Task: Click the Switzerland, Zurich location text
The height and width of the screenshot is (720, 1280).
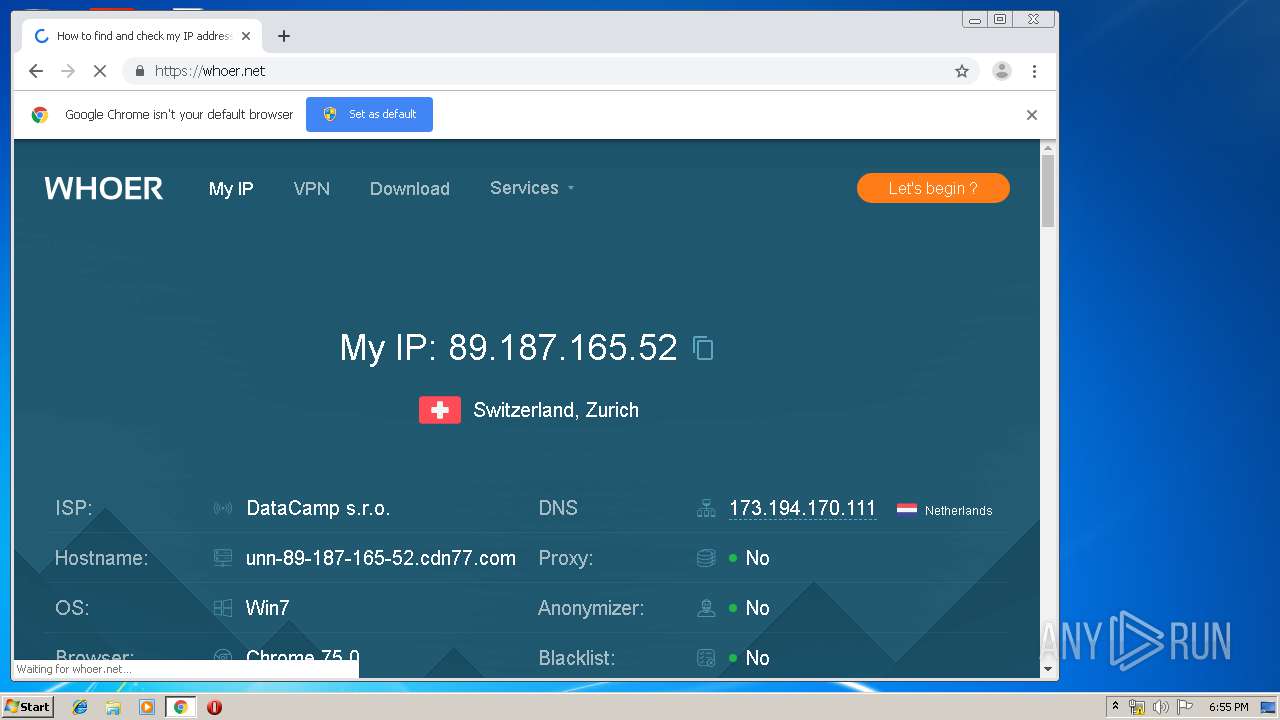Action: point(556,410)
